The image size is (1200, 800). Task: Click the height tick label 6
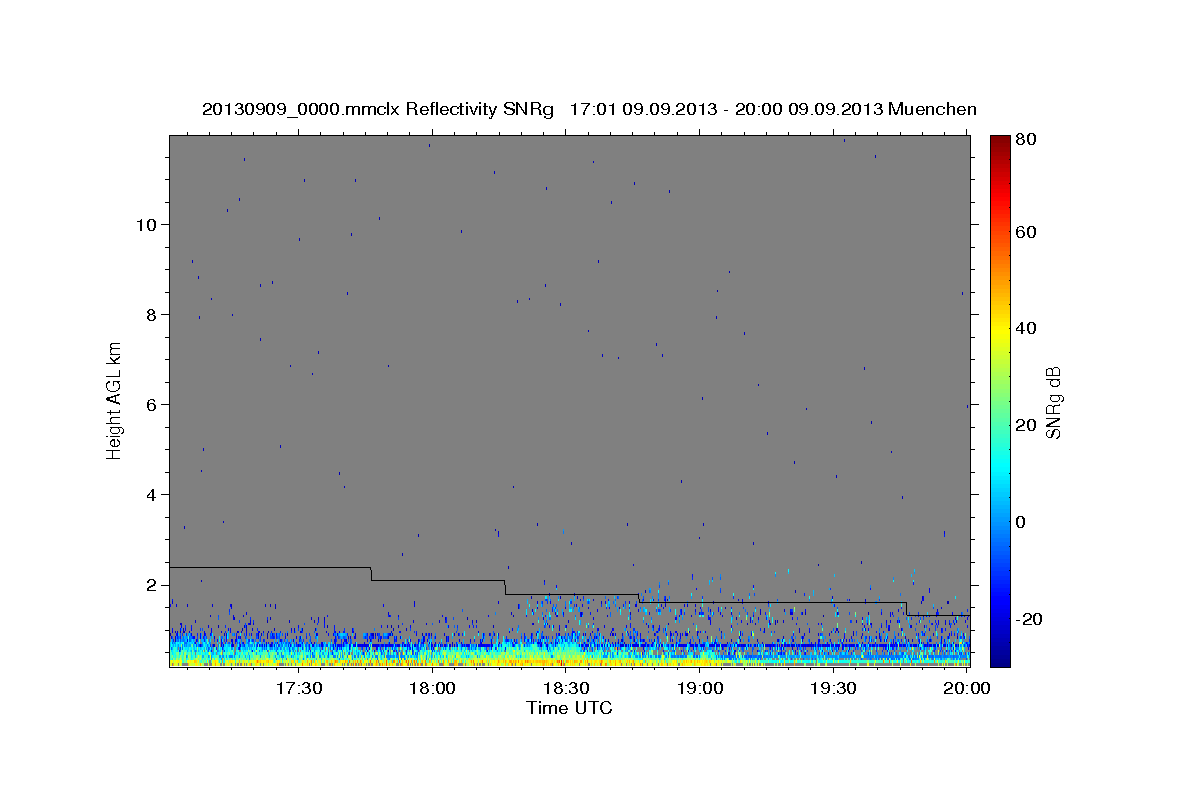pyautogui.click(x=150, y=404)
